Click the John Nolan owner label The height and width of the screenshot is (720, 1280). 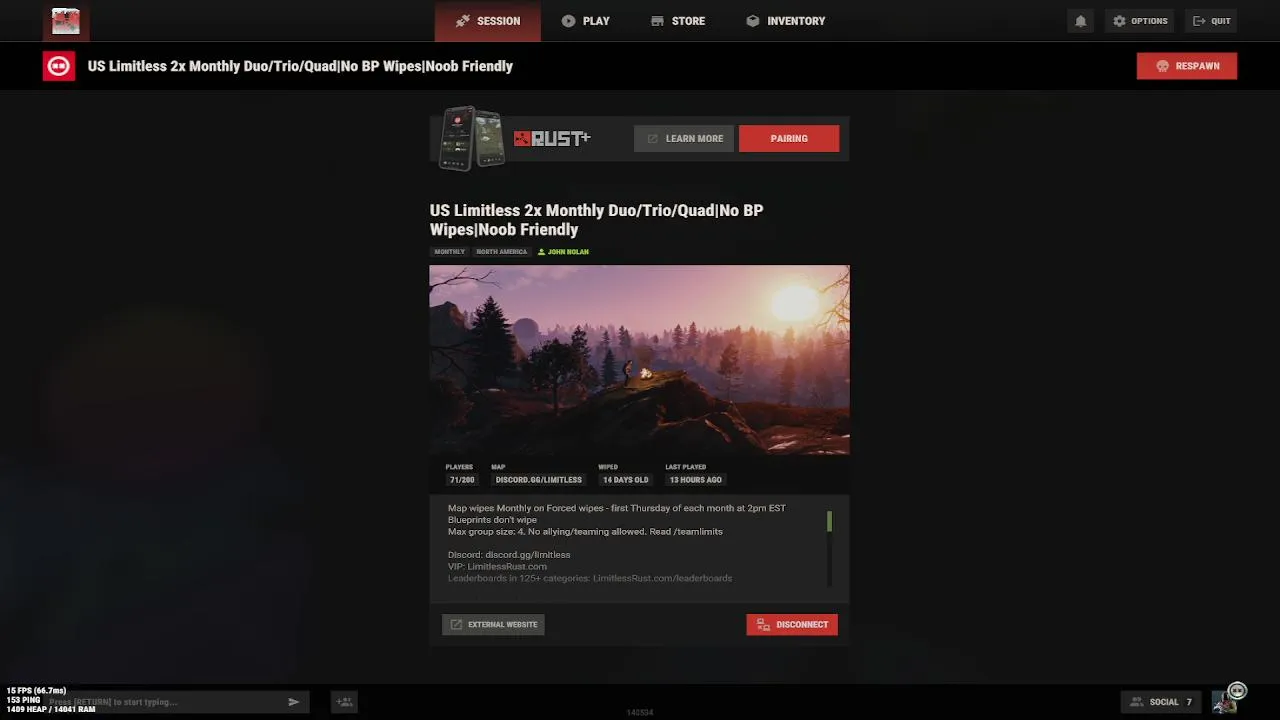tap(563, 252)
